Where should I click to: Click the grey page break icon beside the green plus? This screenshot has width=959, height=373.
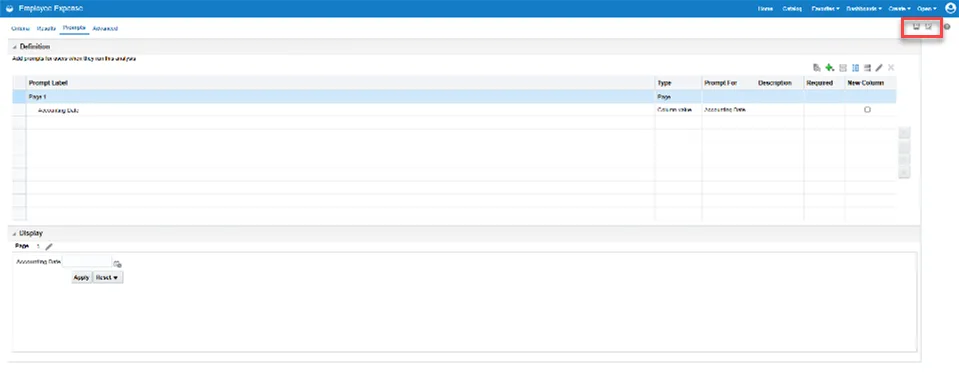[843, 67]
